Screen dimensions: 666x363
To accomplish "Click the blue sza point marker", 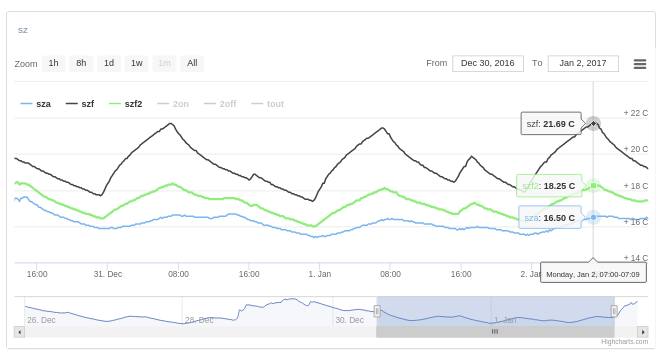I will coord(593,217).
